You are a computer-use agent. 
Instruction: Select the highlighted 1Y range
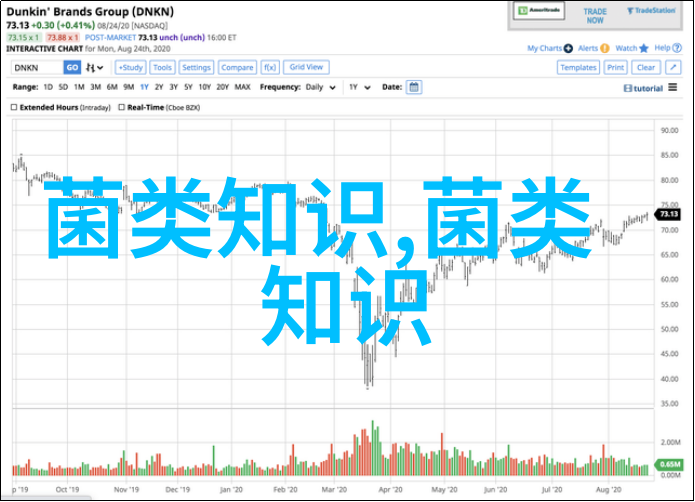(x=144, y=87)
